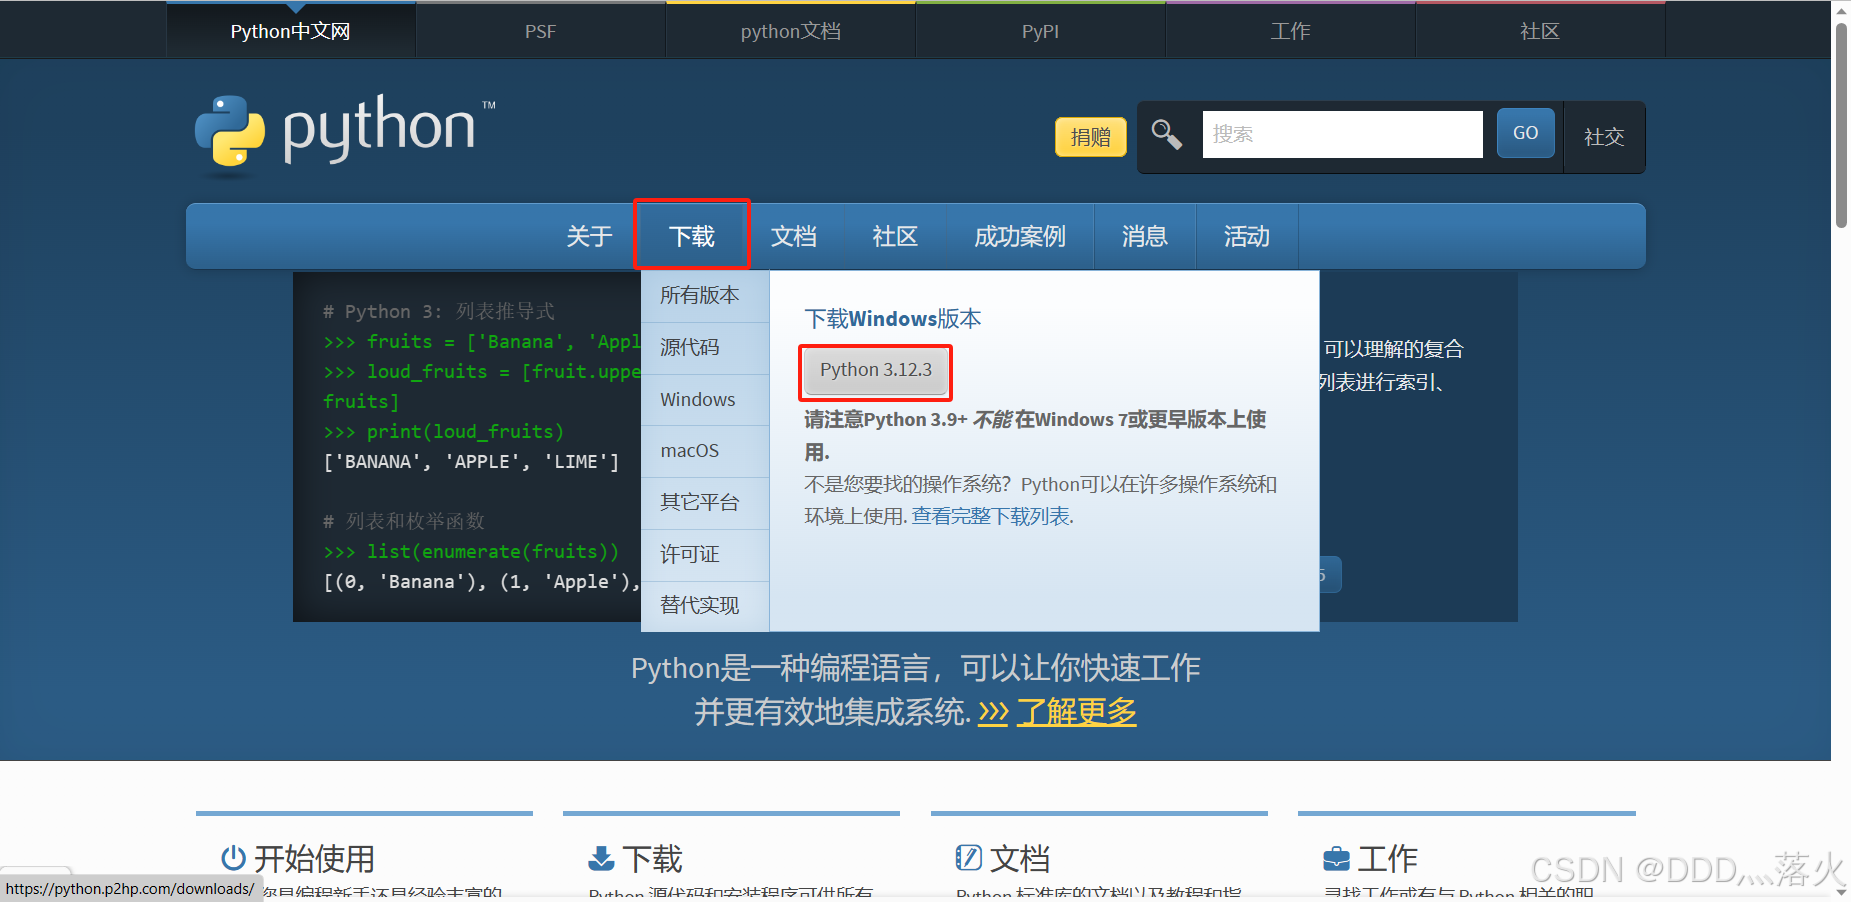
Task: Open the Python中文网 top tab
Action: pyautogui.click(x=290, y=31)
